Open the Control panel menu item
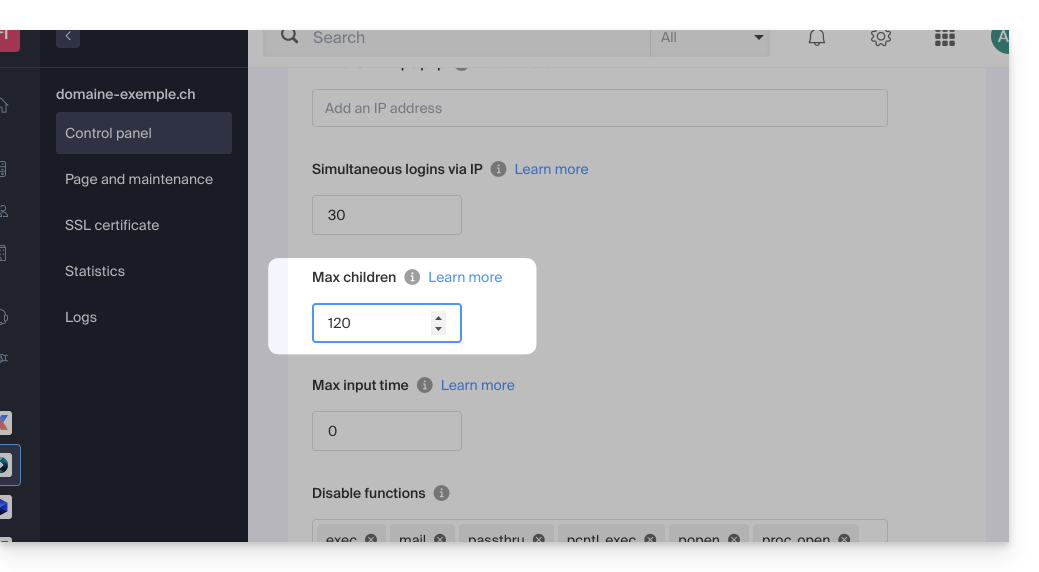The height and width of the screenshot is (572, 1039). pos(143,133)
